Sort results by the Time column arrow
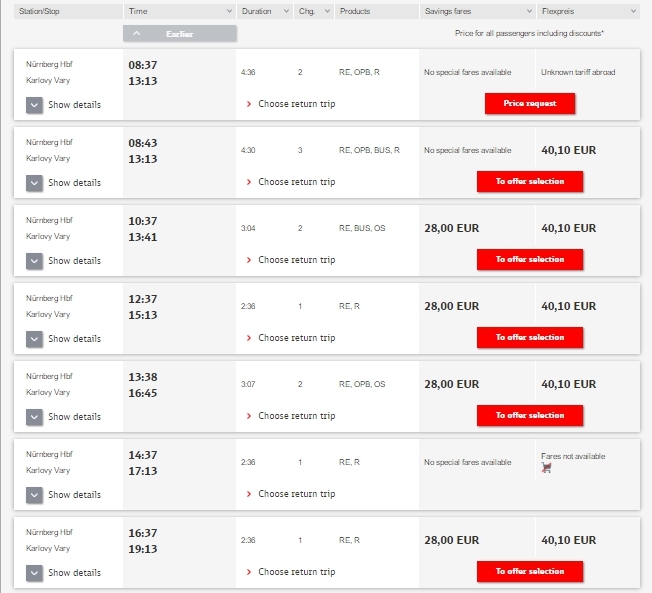 coord(231,12)
